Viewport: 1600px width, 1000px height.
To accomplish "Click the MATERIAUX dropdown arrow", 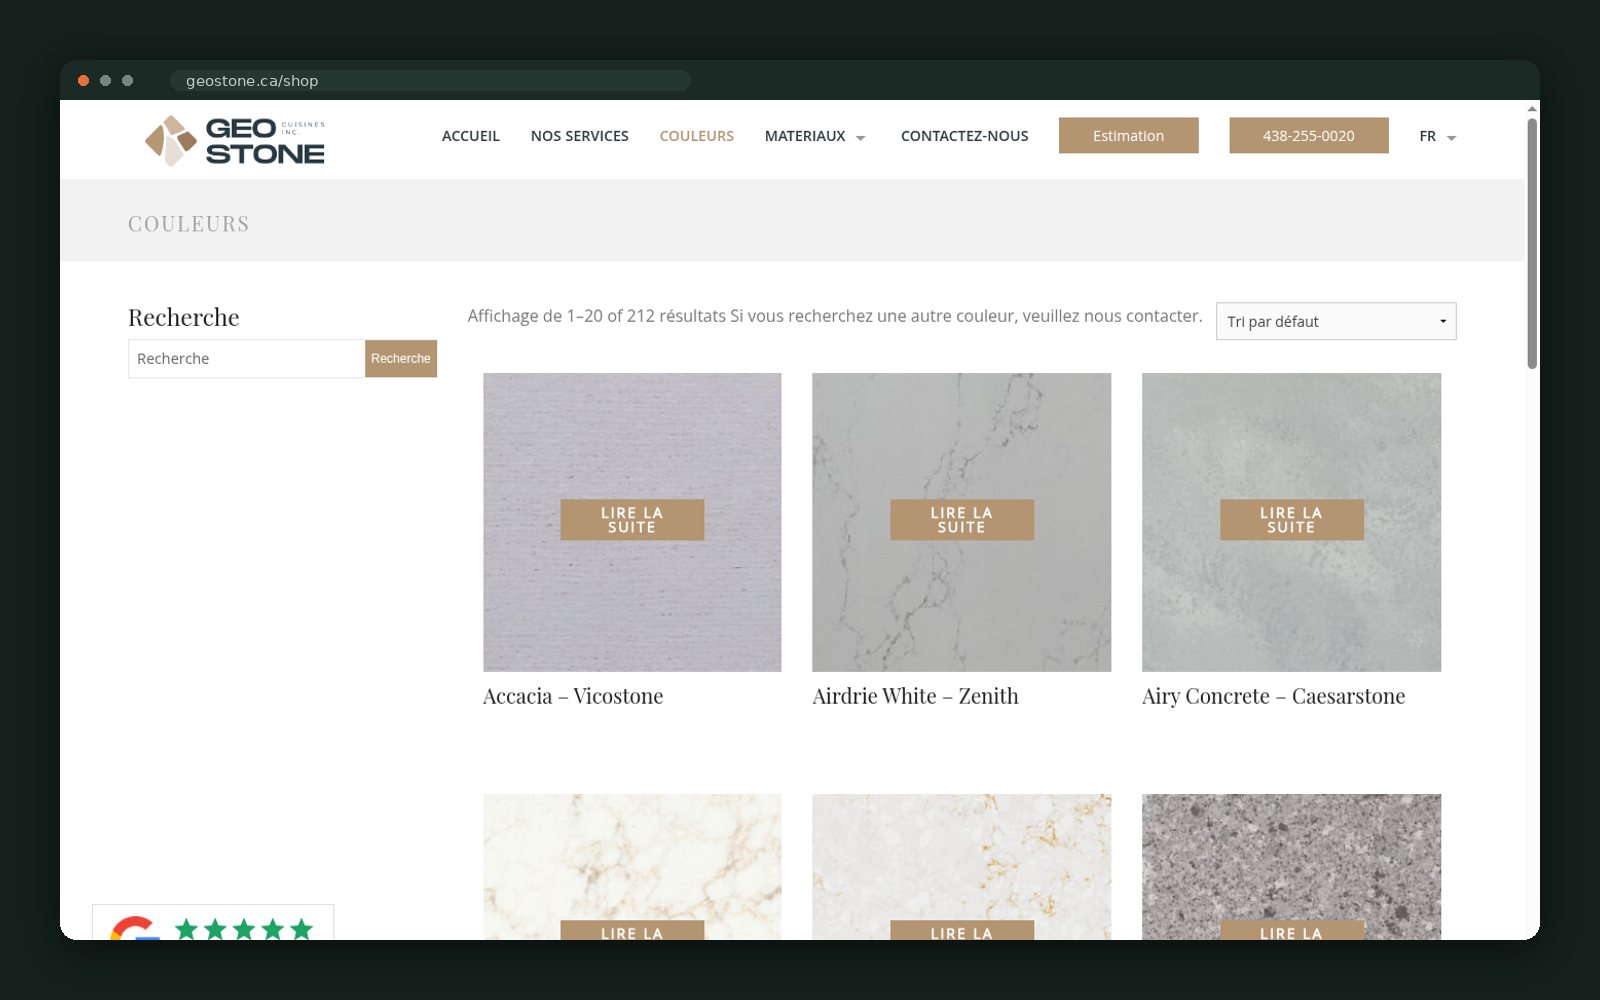I will pyautogui.click(x=861, y=137).
